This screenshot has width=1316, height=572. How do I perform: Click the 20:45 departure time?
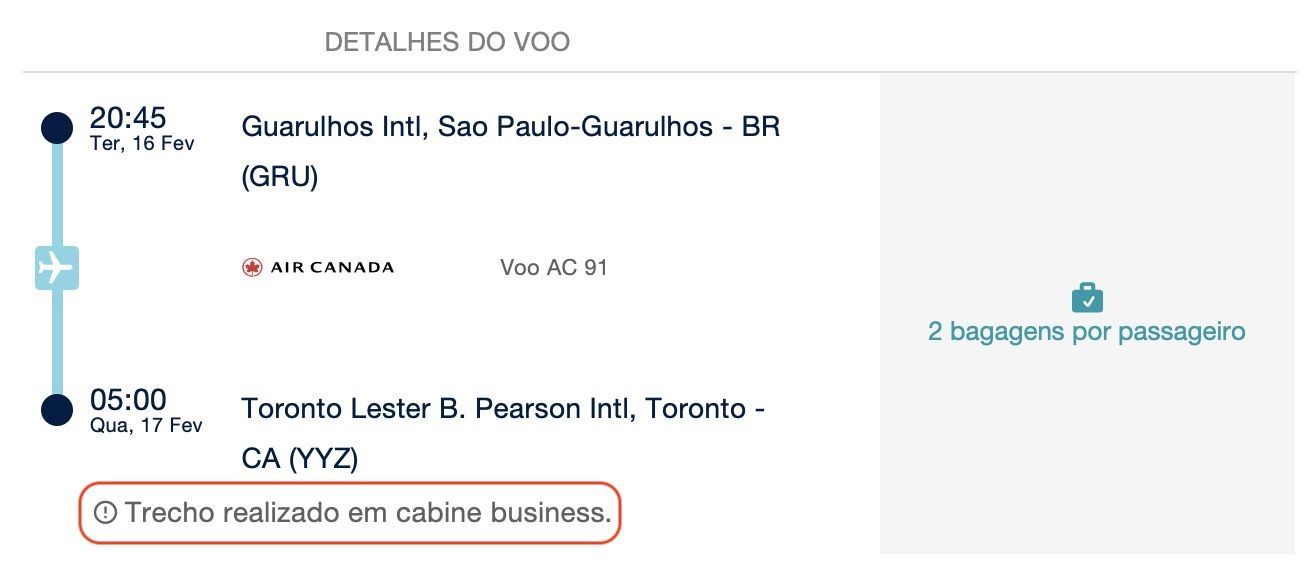(x=128, y=118)
